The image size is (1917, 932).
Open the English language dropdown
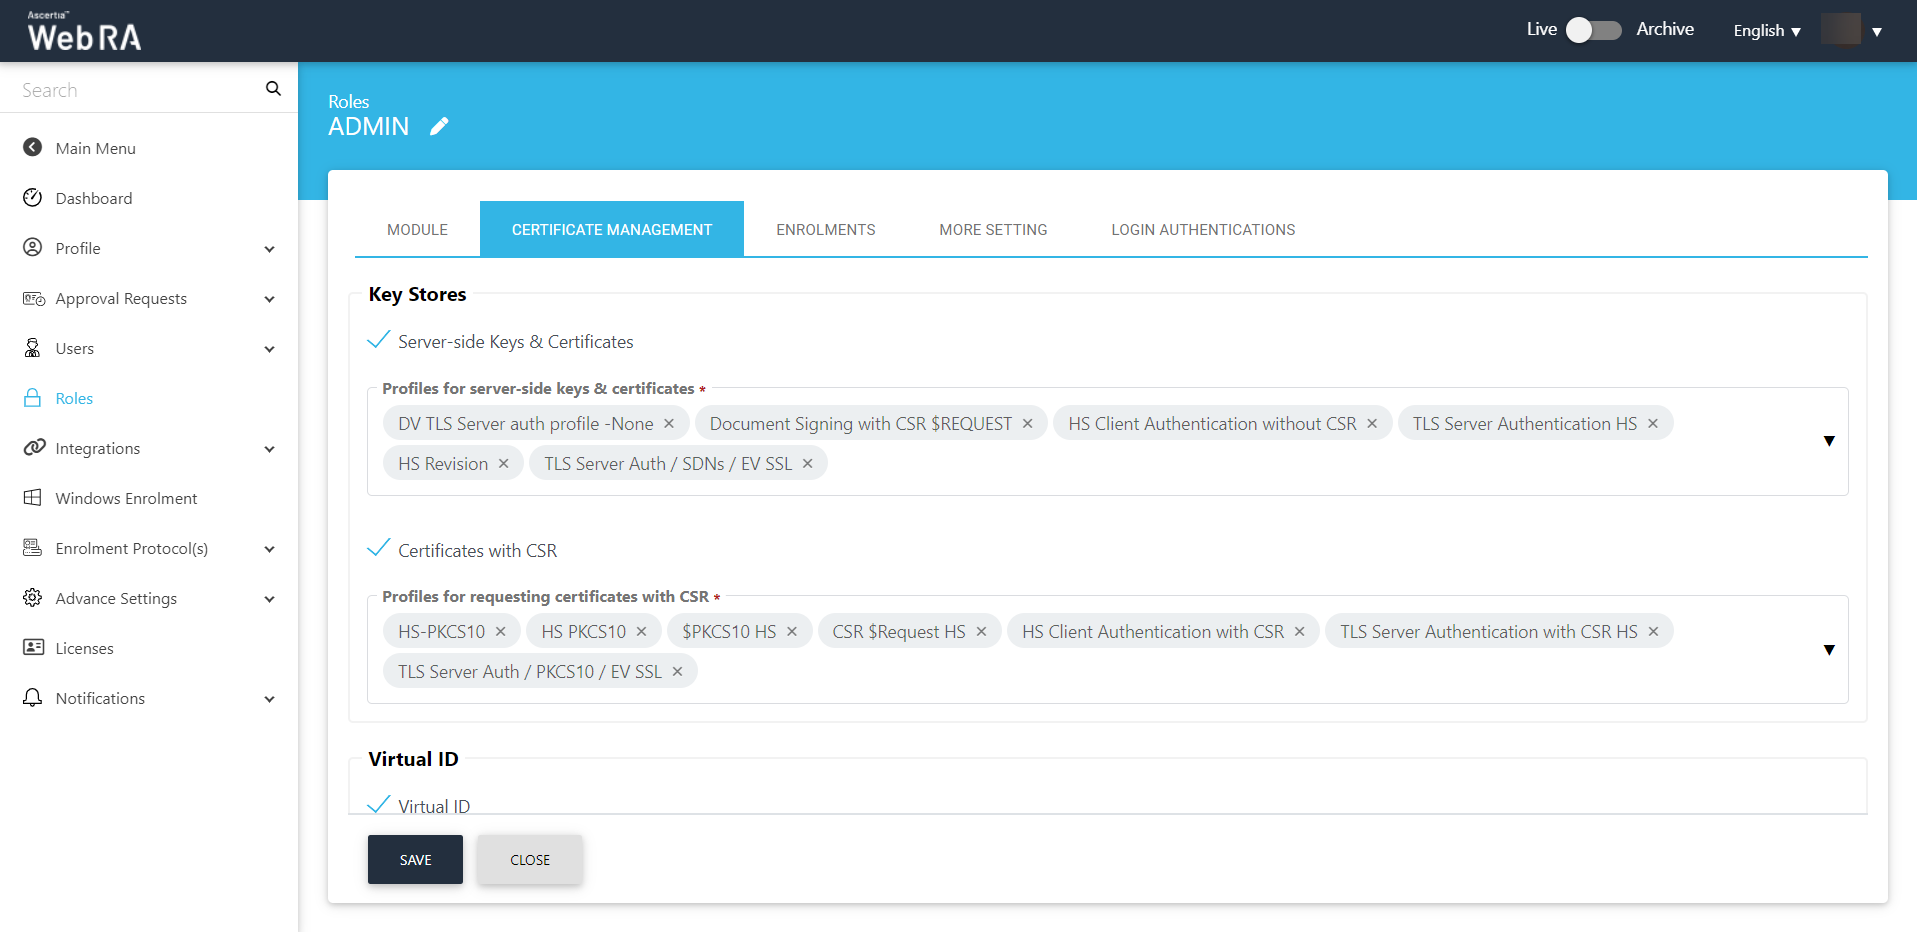(1766, 31)
